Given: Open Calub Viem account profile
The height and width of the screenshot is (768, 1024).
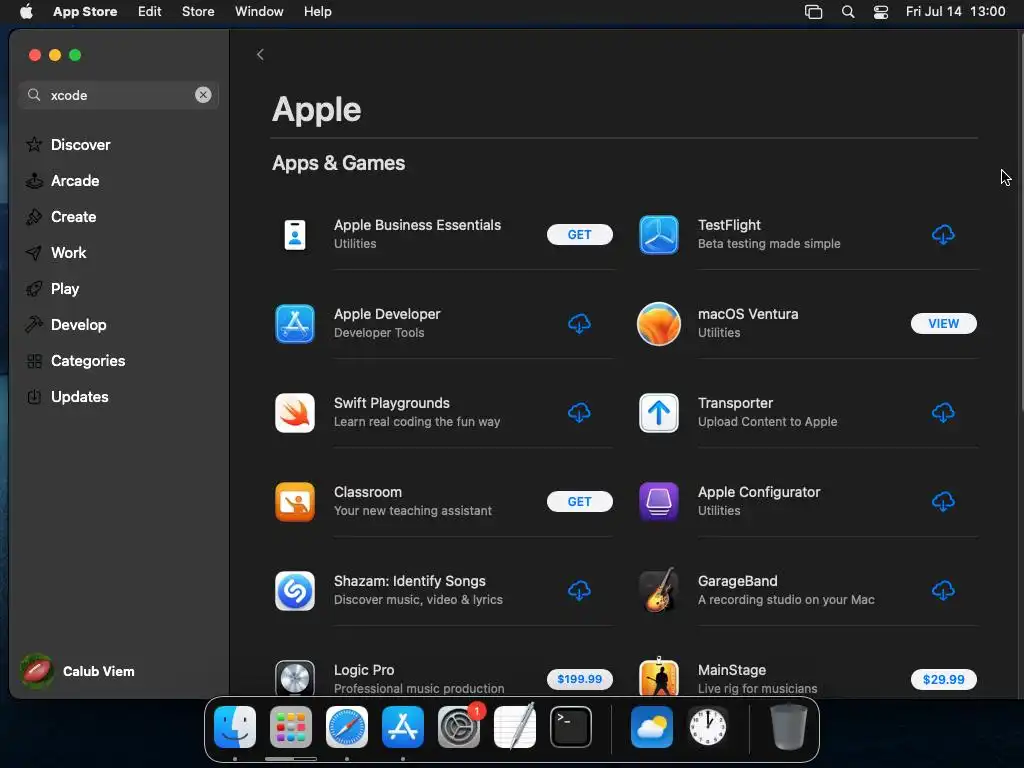Looking at the screenshot, I should (x=78, y=671).
